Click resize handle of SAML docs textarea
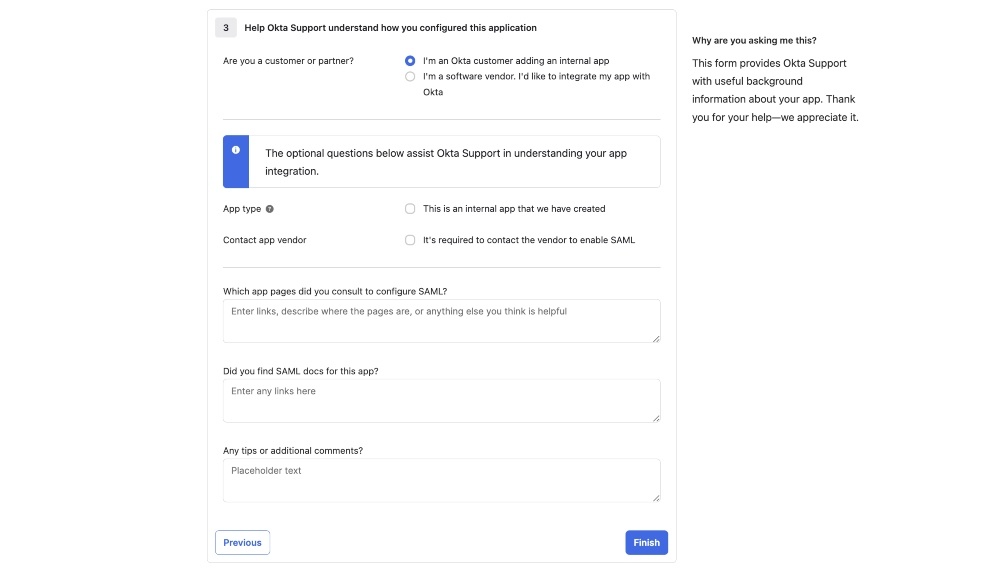Screen dimensions: 1000x576 (x=656, y=418)
